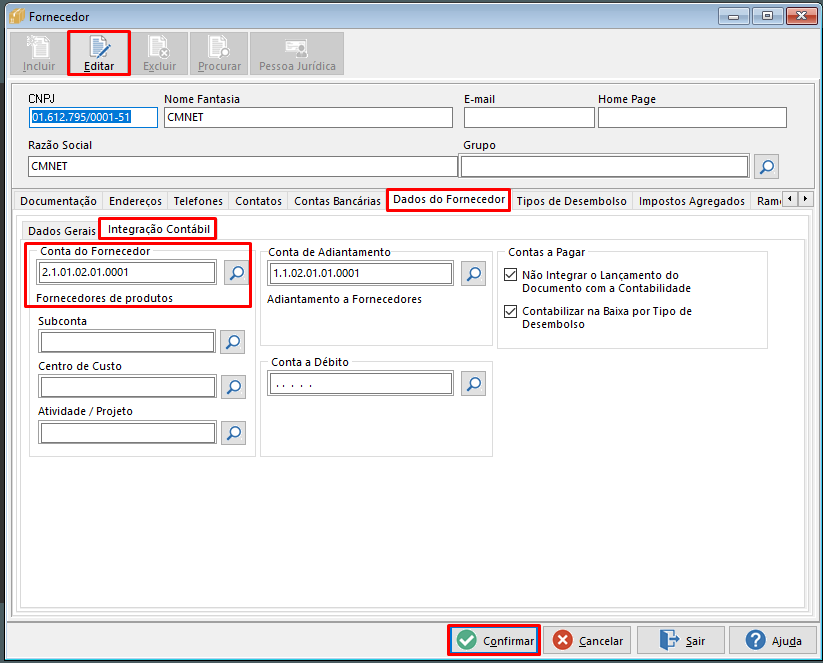Open the Impostos Agregados tab

point(691,201)
